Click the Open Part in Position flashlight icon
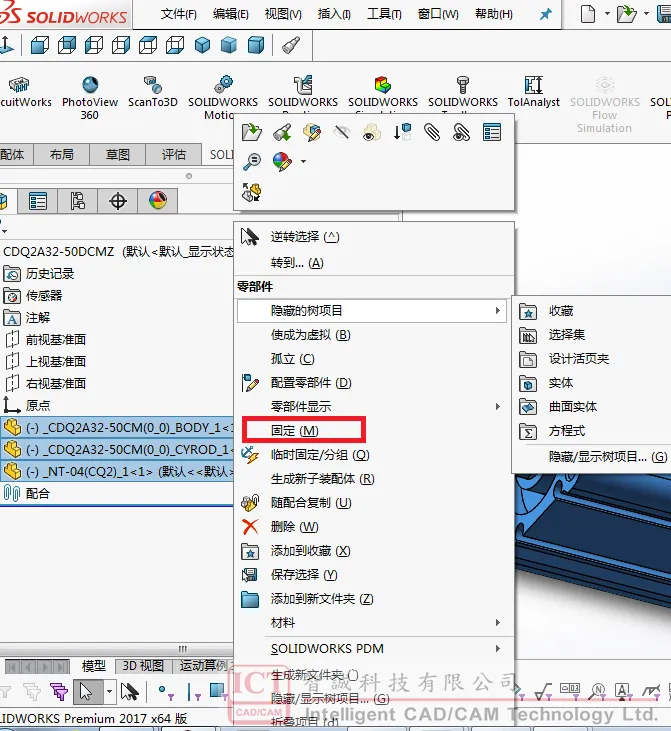Image resolution: width=671 pixels, height=731 pixels. pos(282,132)
